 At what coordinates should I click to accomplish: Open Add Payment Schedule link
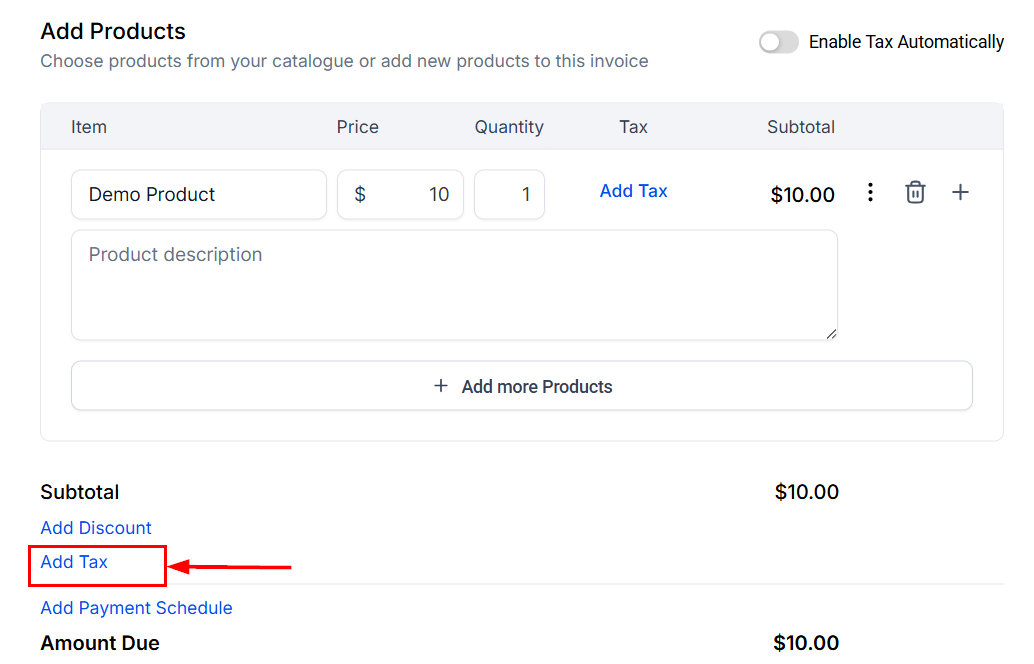click(x=136, y=608)
